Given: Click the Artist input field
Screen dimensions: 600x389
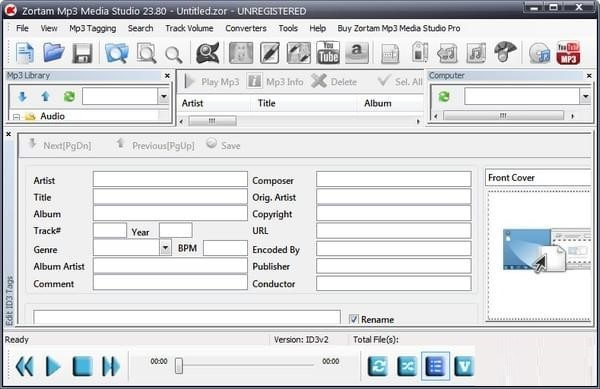Looking at the screenshot, I should (170, 179).
